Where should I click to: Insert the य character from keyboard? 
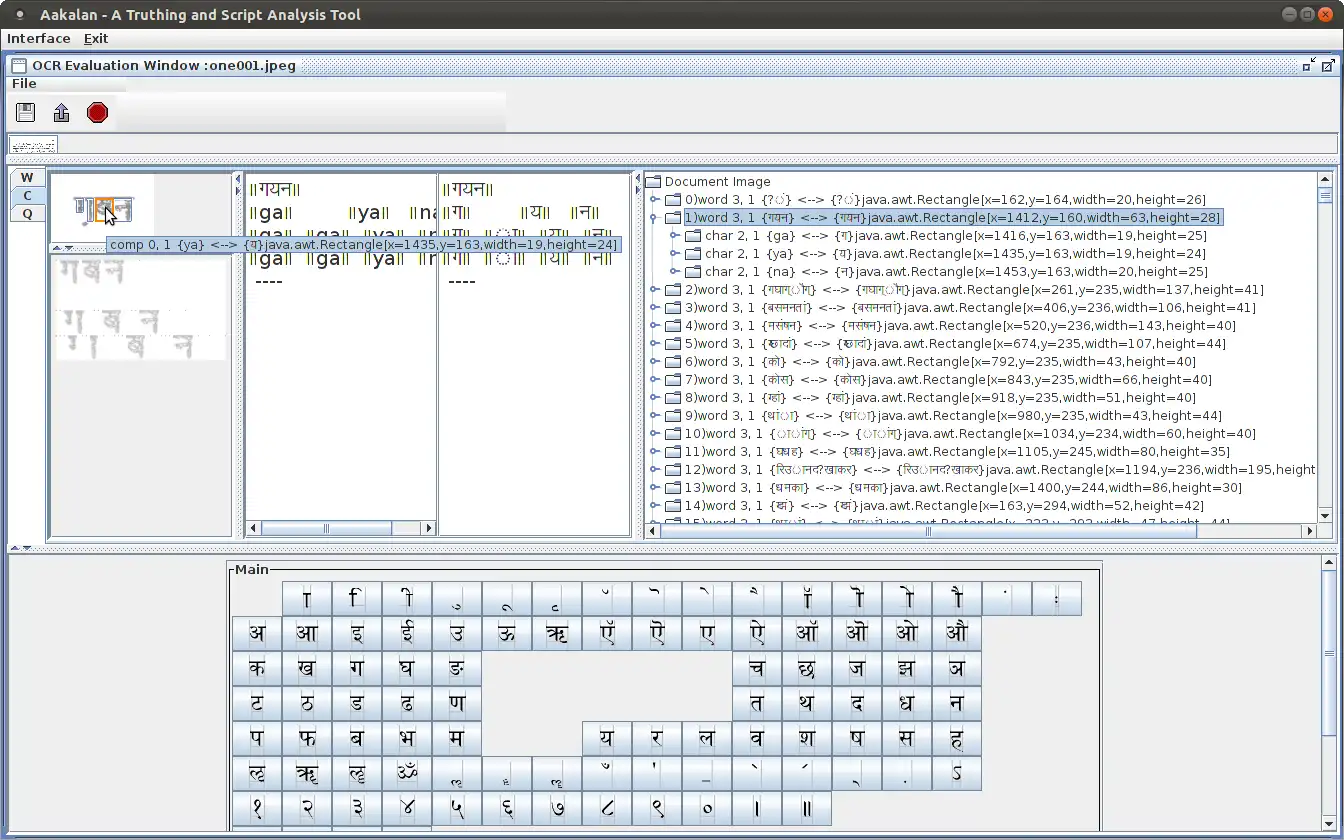pyautogui.click(x=607, y=738)
